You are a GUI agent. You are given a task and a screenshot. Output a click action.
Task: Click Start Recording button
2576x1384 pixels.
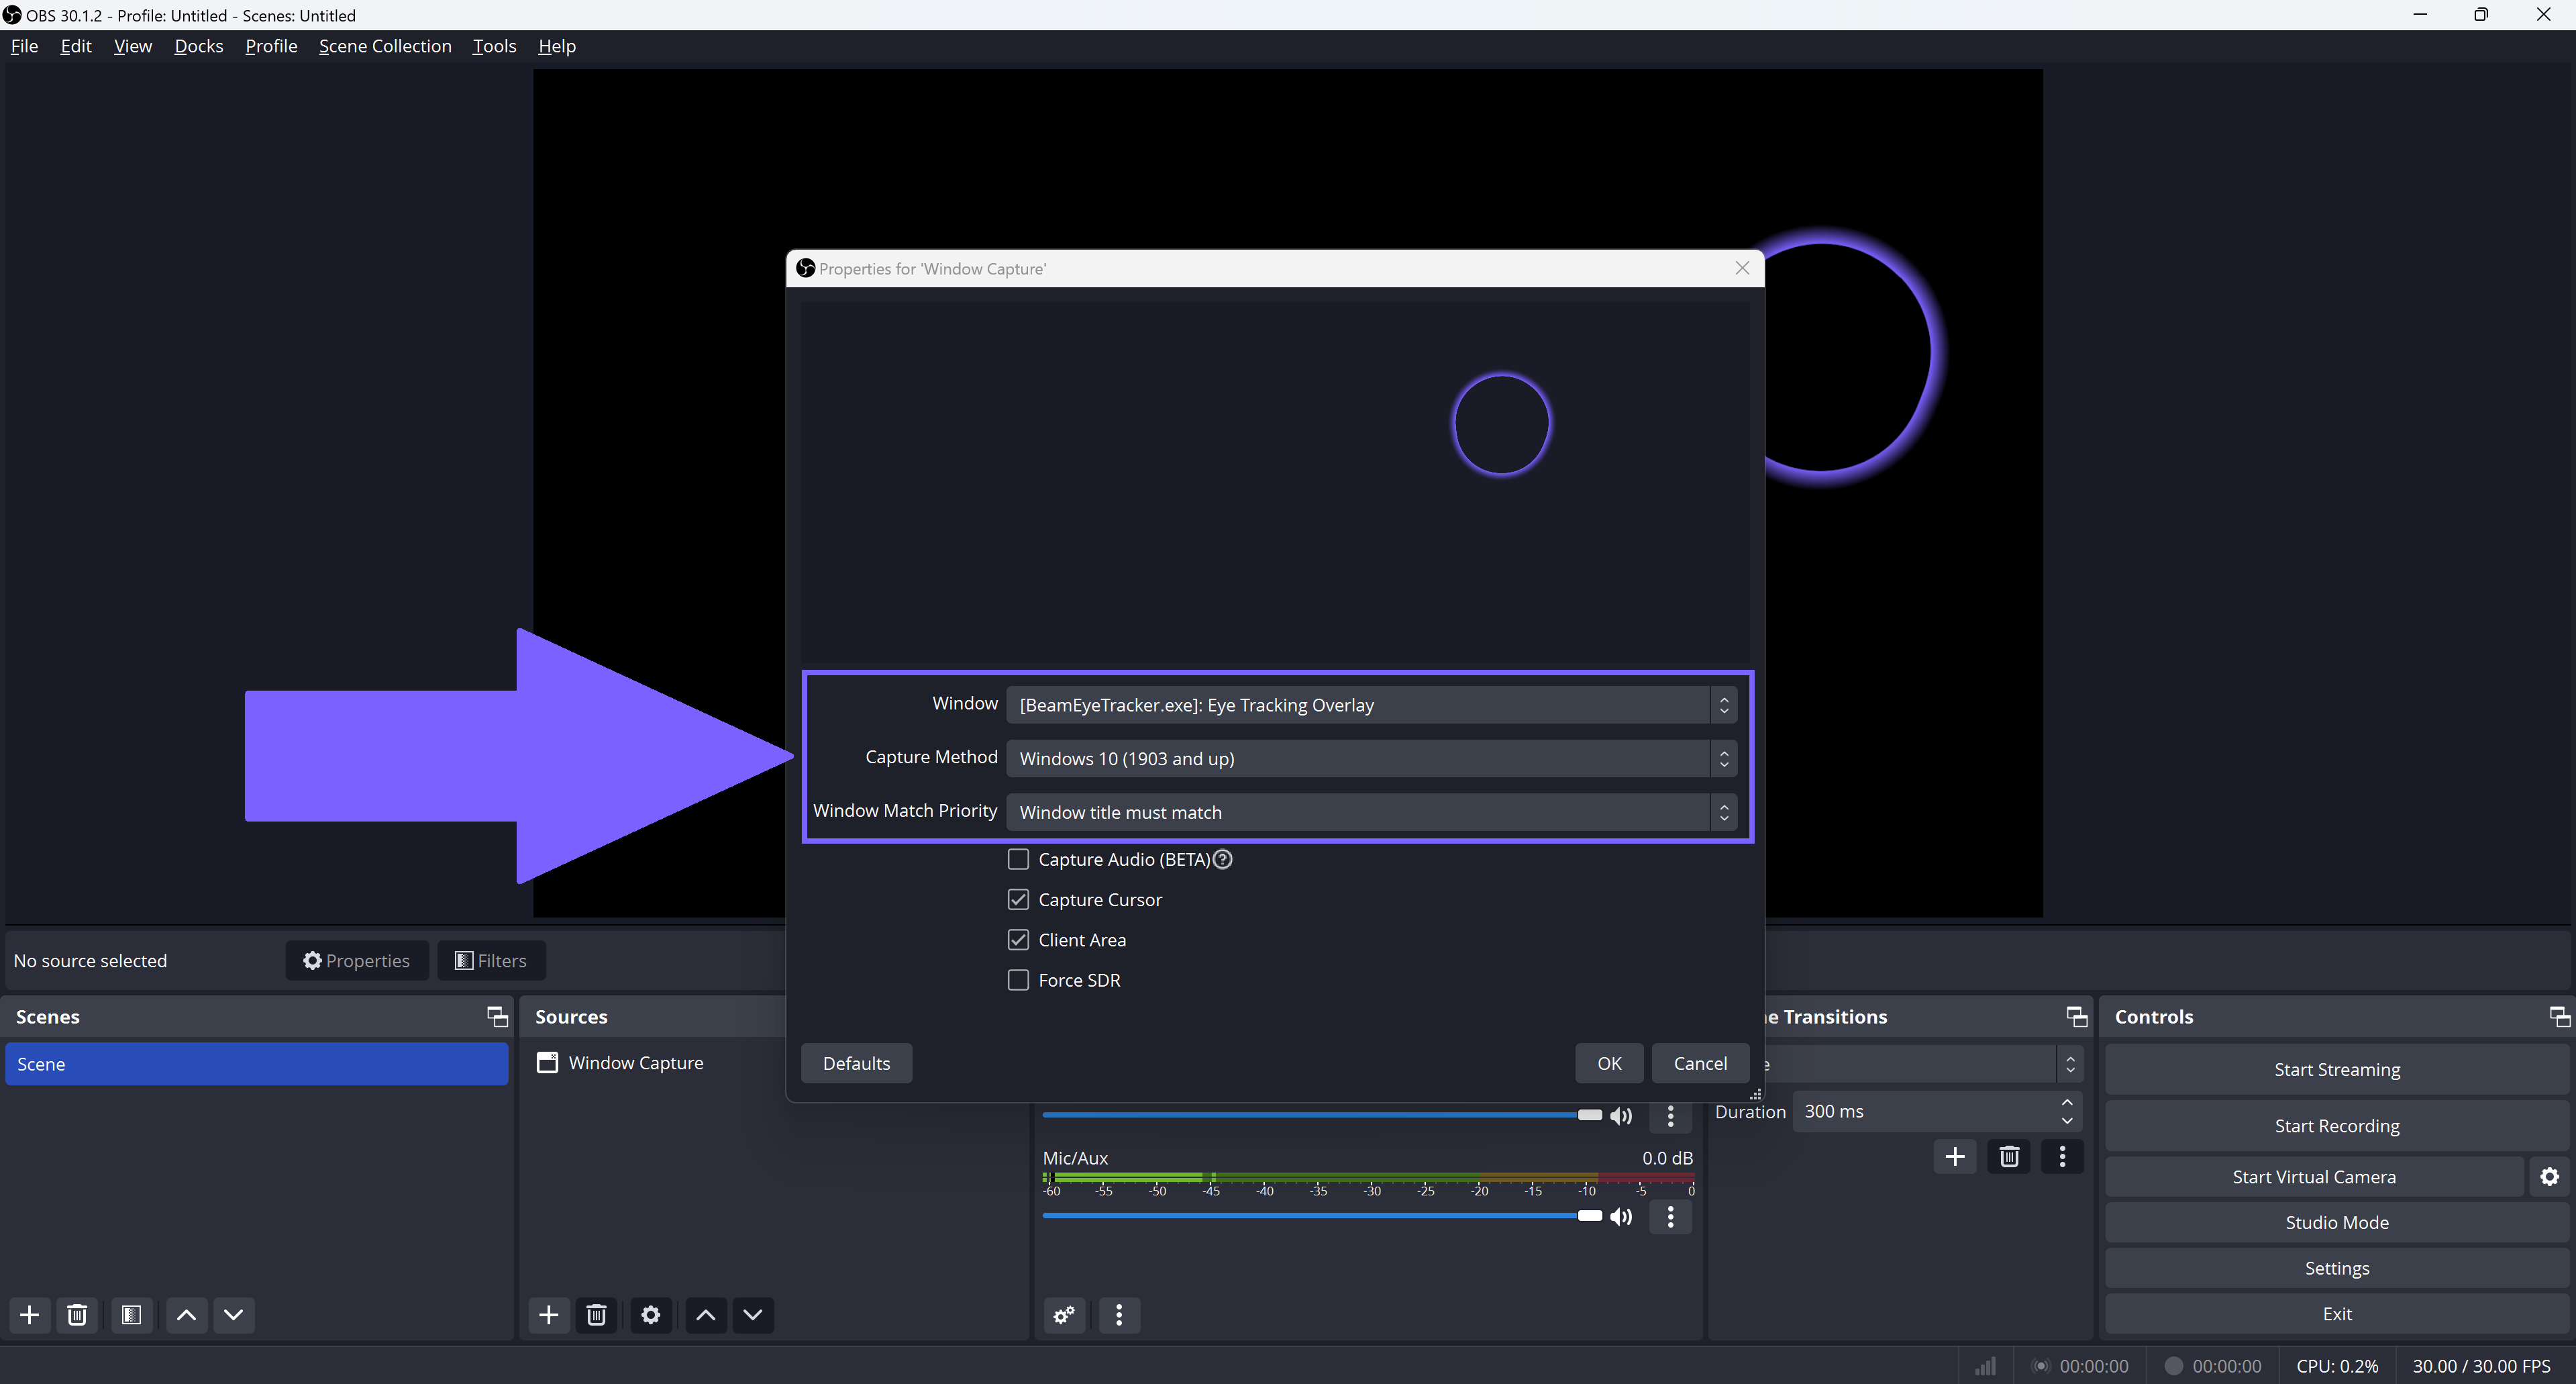[2336, 1126]
